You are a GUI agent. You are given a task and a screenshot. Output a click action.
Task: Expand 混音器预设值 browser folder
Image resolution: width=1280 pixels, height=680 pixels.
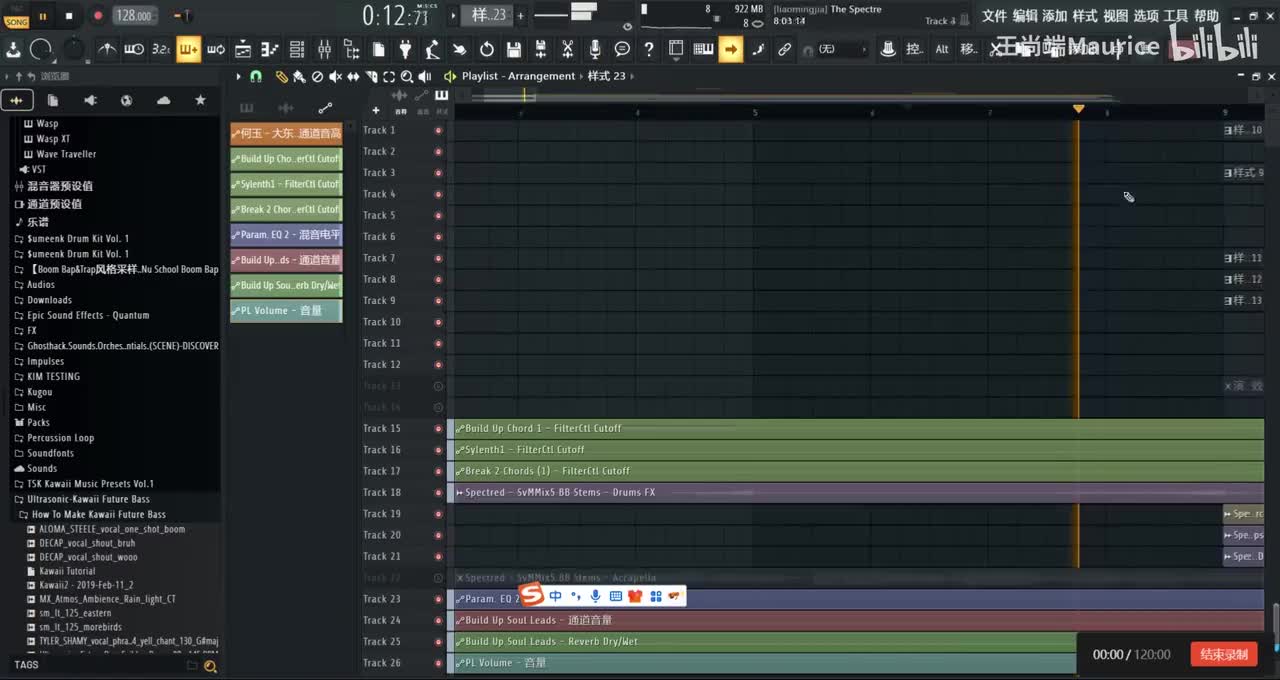59,186
